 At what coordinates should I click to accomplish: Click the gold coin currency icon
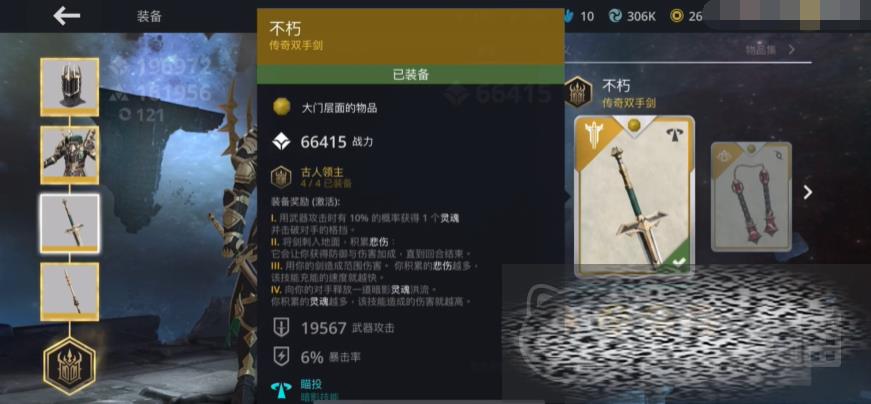click(x=676, y=16)
